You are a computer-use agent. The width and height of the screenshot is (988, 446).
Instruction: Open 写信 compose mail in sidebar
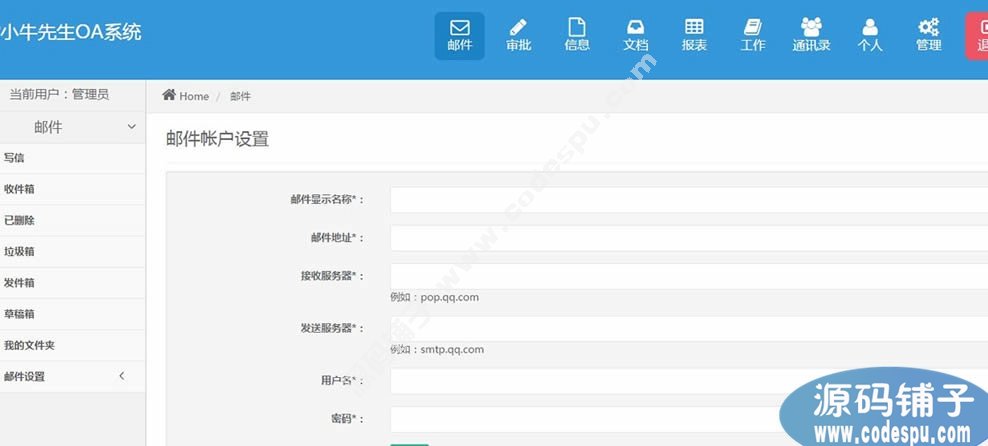(x=72, y=158)
